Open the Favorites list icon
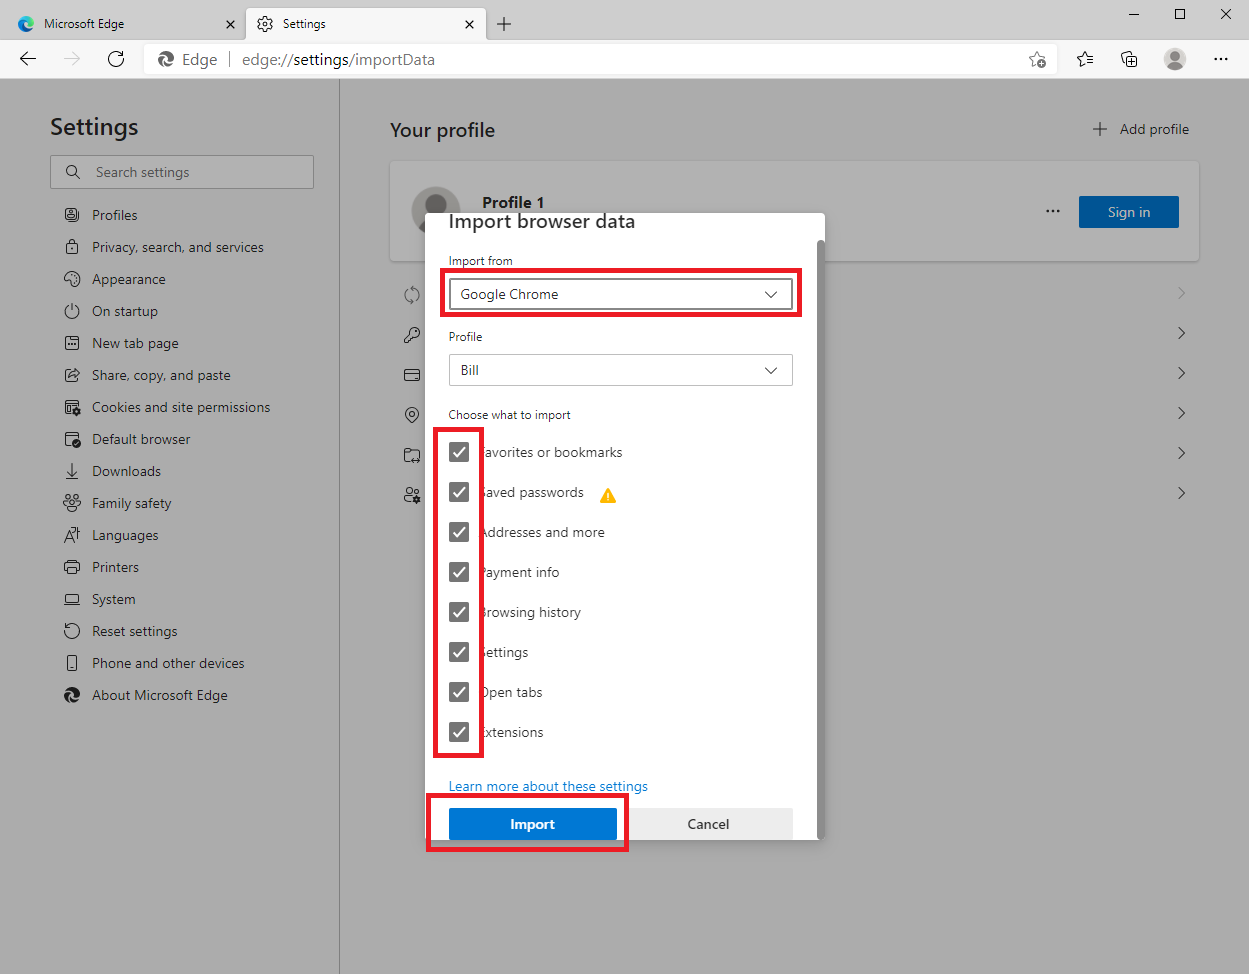The image size is (1249, 974). (1085, 59)
